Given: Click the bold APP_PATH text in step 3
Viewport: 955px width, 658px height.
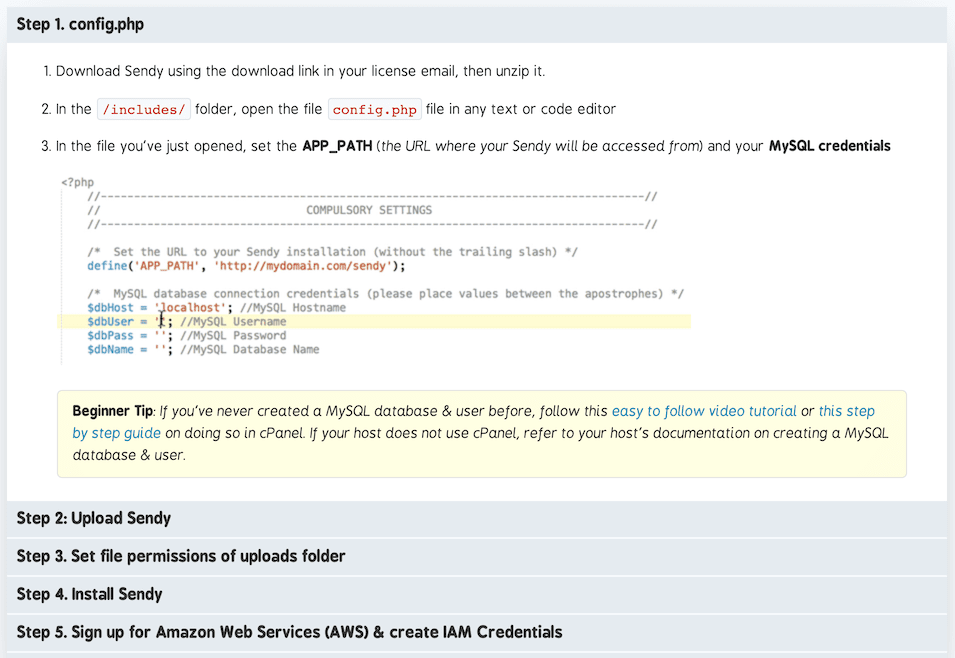Looking at the screenshot, I should click(337, 146).
